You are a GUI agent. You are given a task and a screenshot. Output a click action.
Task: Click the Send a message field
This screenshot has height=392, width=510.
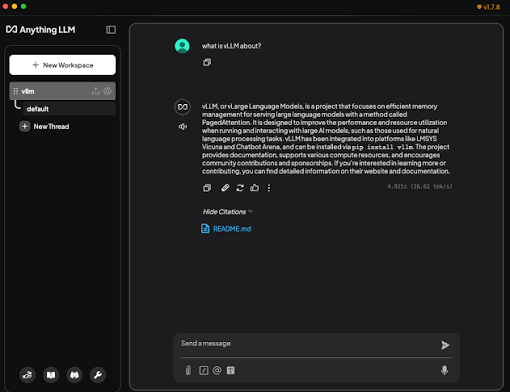tap(308, 344)
